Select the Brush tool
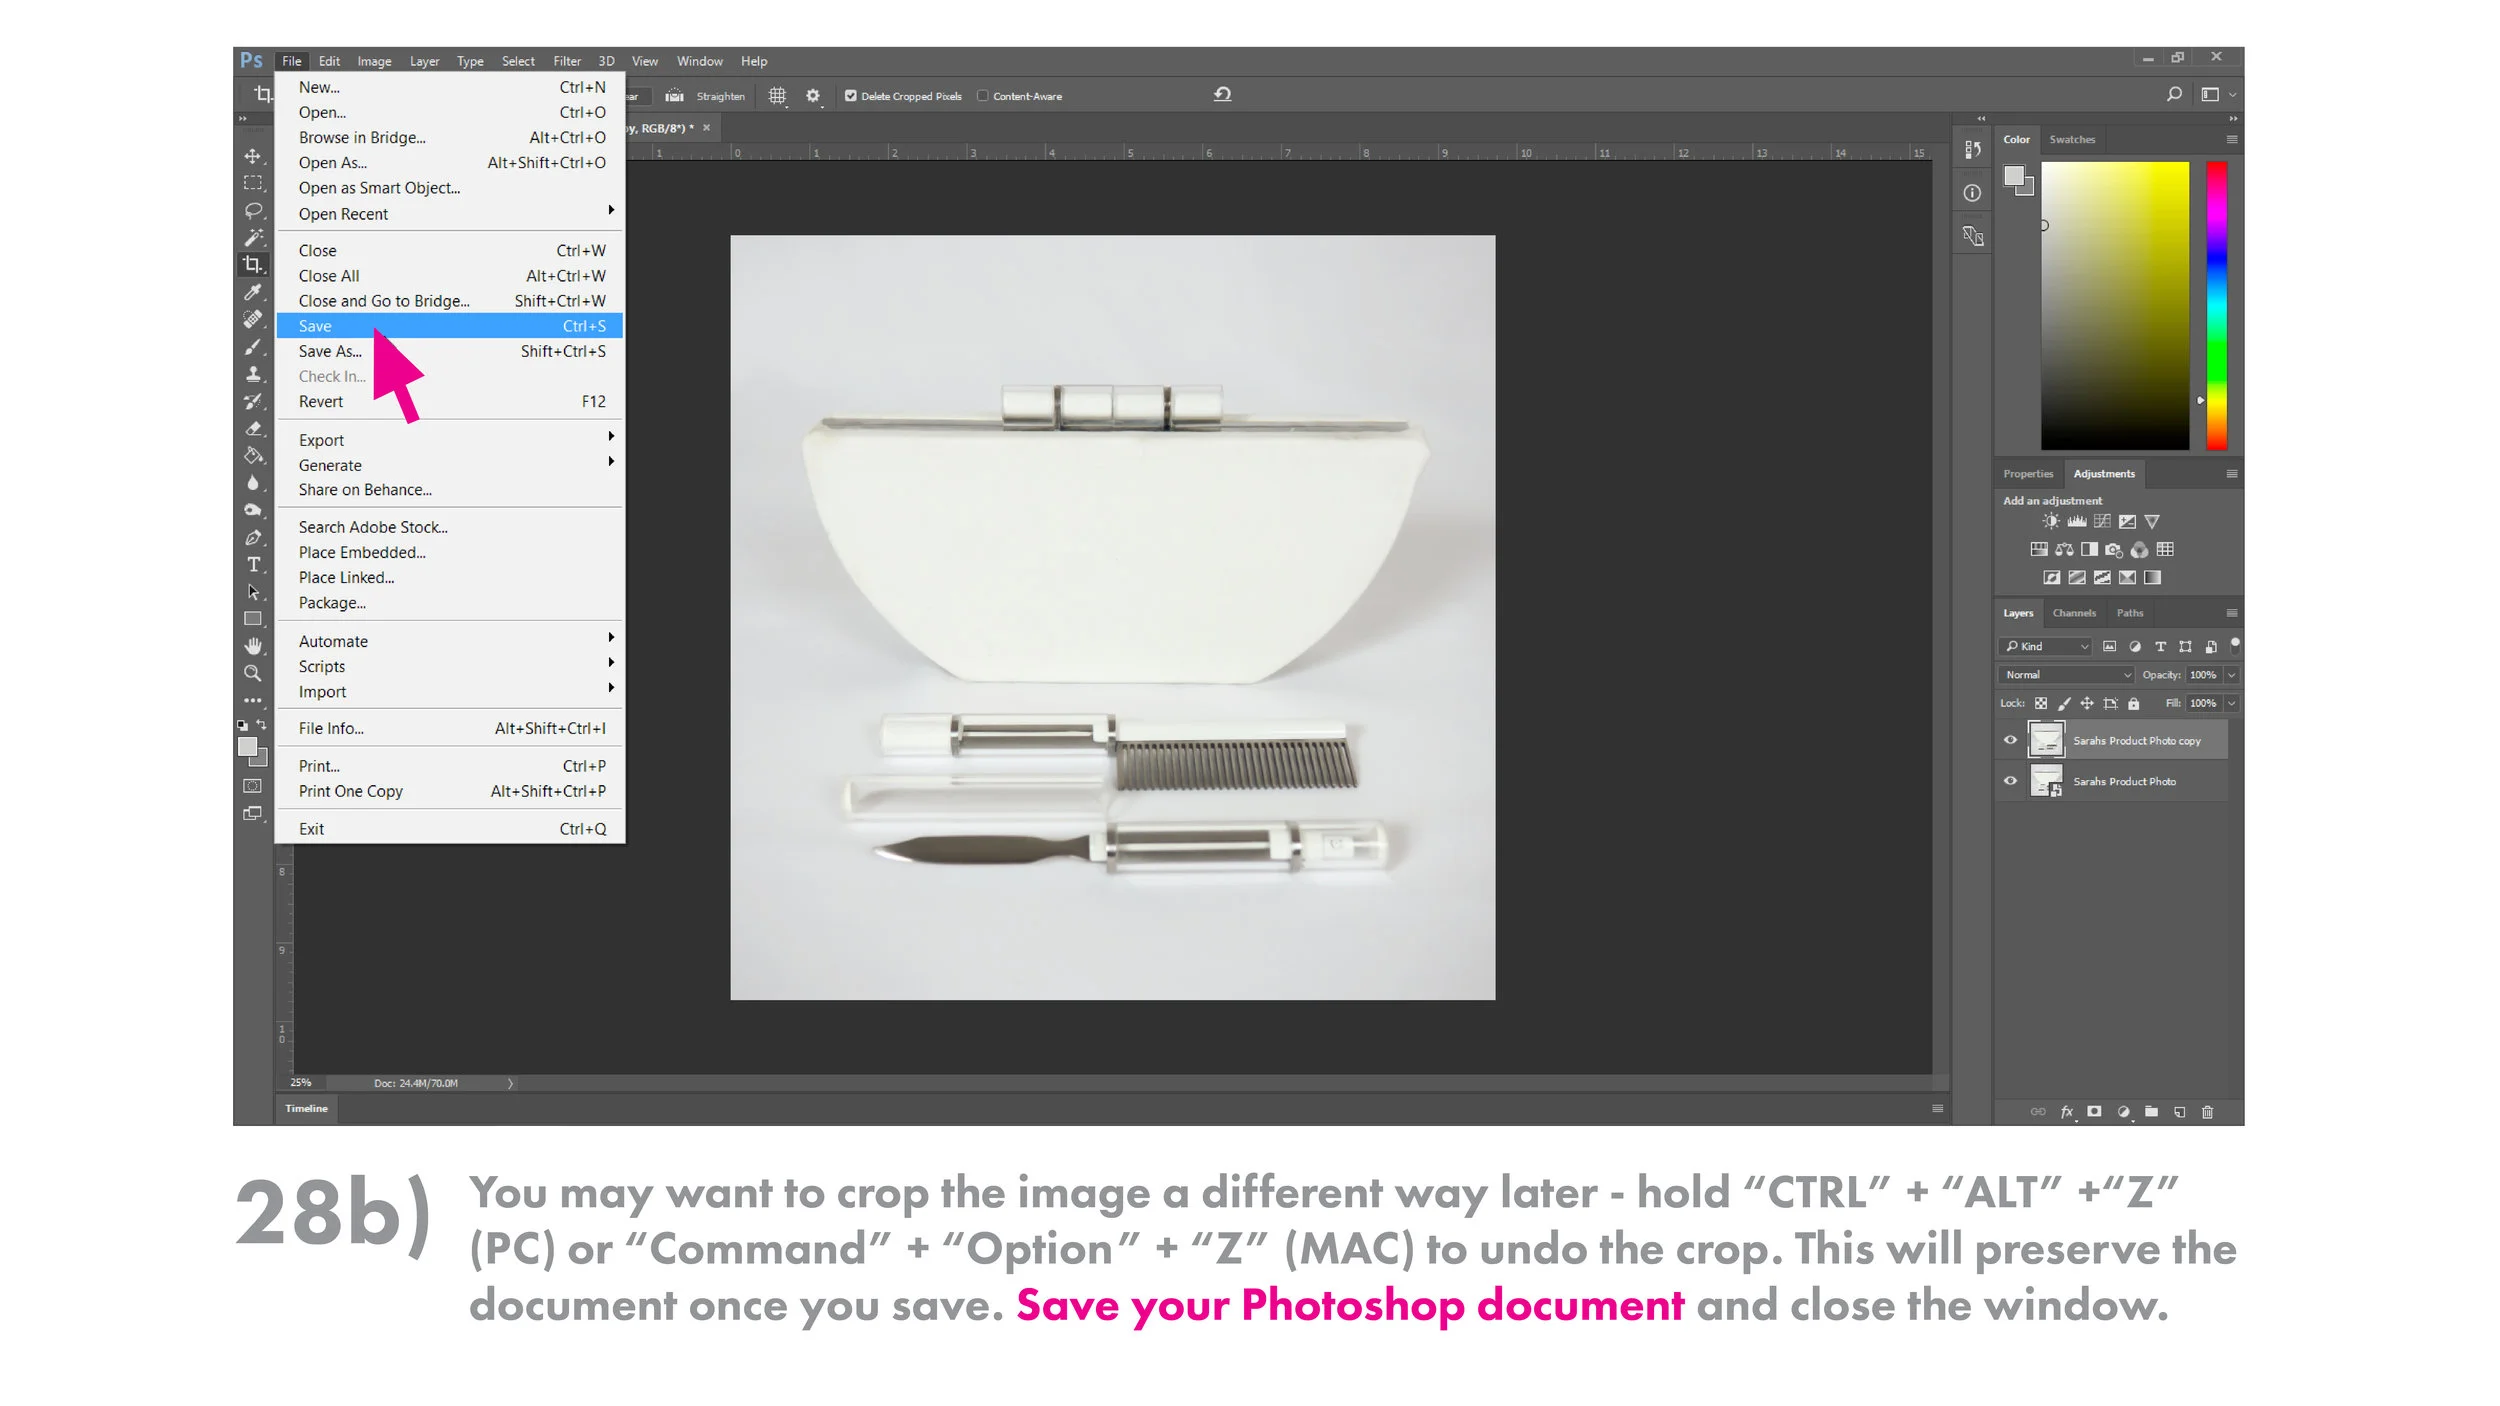The width and height of the screenshot is (2500, 1406). 253,347
